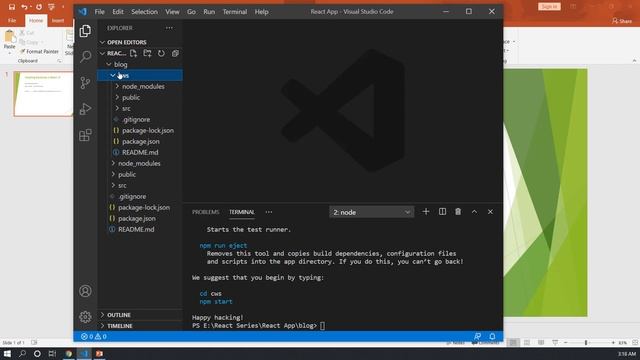Screen dimensions: 640x360
Task: Switch to the Problems tab
Action: pyautogui.click(x=206, y=212)
